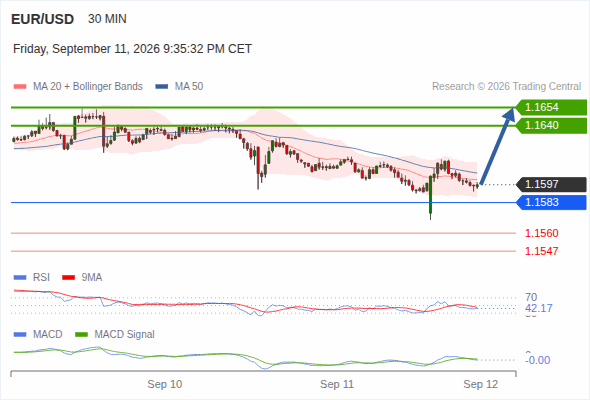Click the 30 MIN timeframe label
590x400 pixels.
(x=107, y=19)
